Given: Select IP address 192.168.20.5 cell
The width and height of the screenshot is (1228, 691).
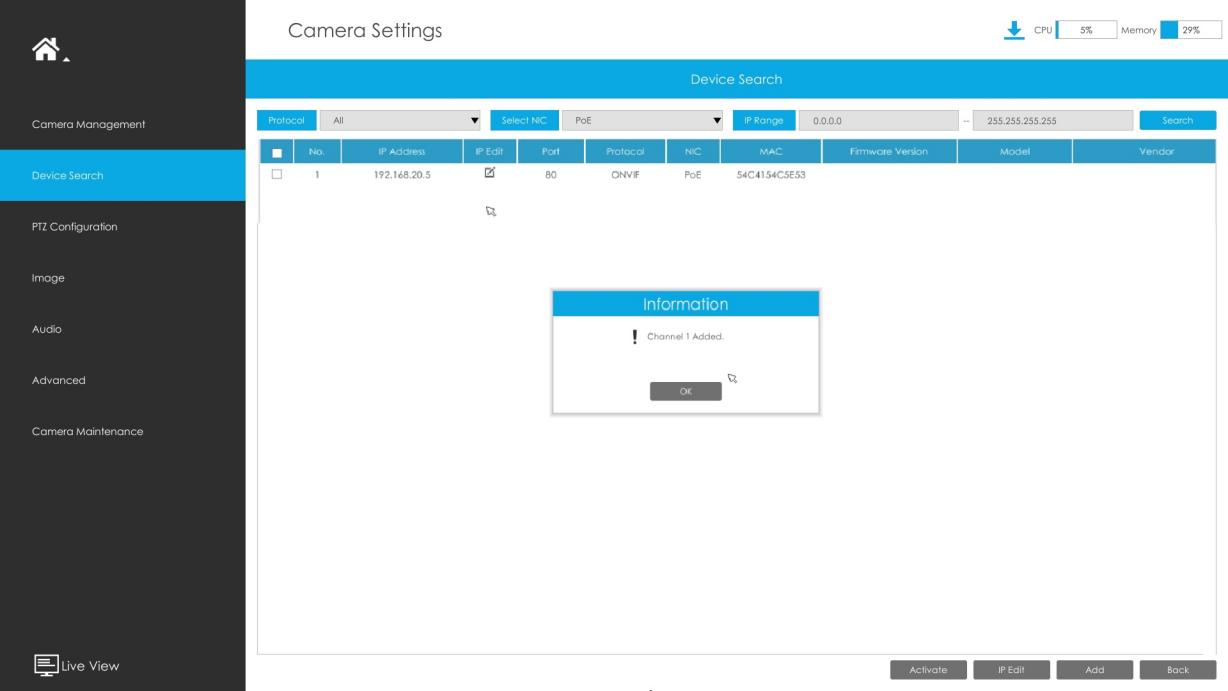Looking at the screenshot, I should point(402,173).
